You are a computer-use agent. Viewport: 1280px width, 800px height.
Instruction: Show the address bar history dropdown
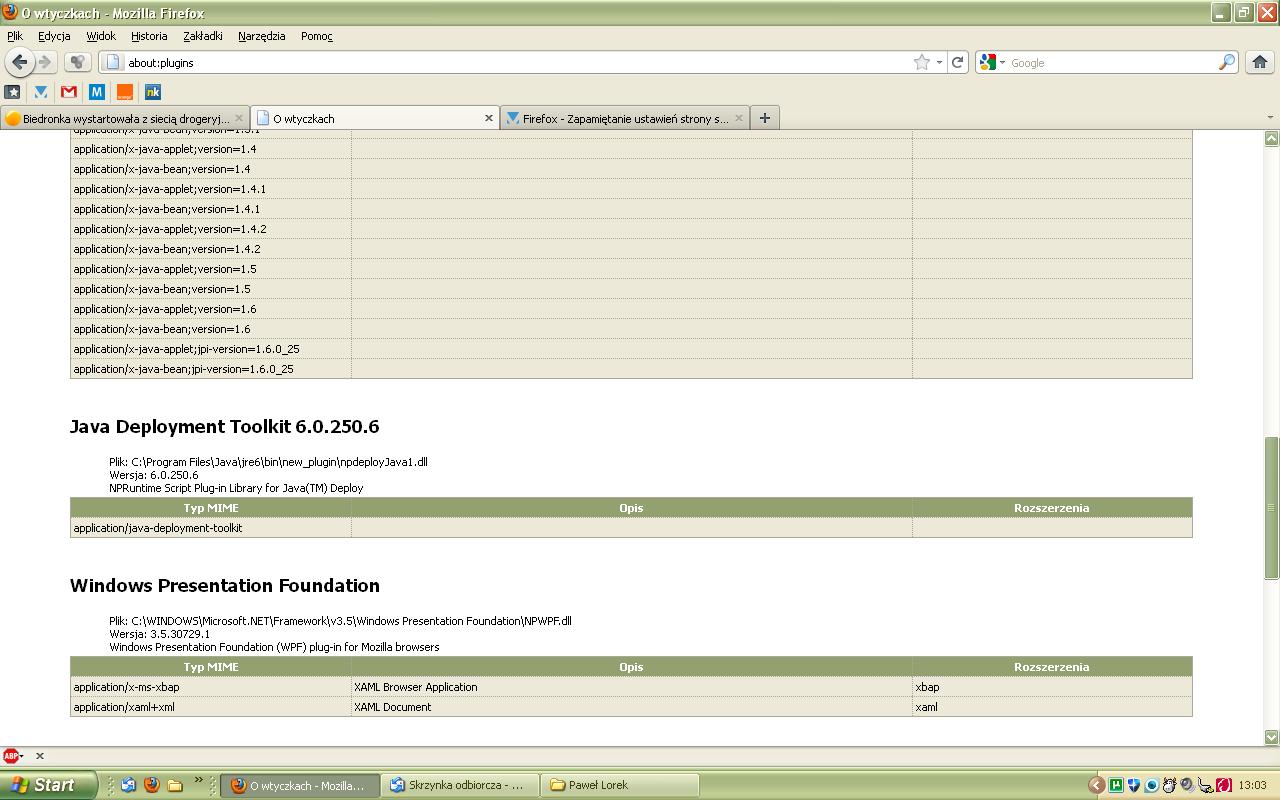coord(939,62)
